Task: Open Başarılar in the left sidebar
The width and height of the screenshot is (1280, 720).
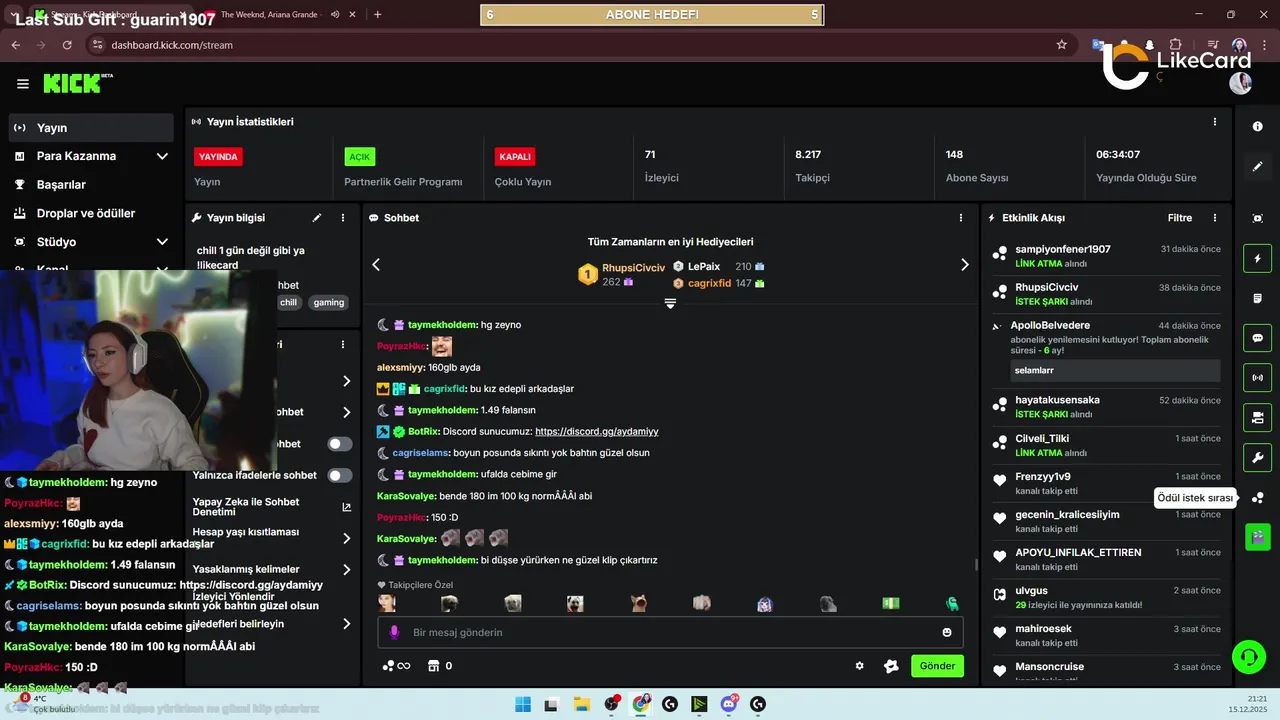Action: (91, 185)
